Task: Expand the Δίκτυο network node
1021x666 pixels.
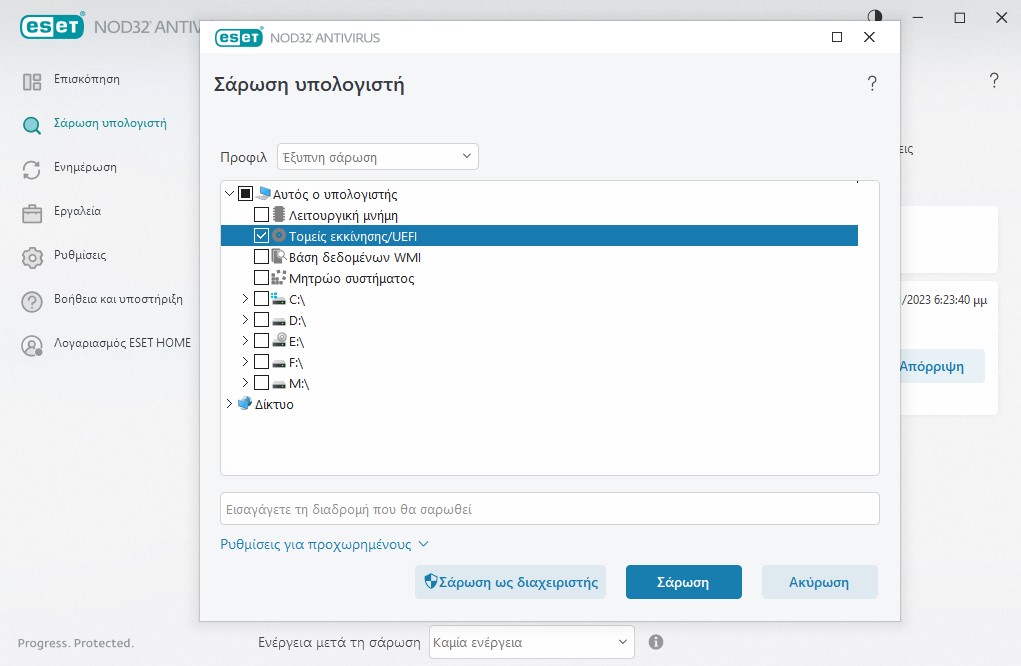Action: point(228,404)
